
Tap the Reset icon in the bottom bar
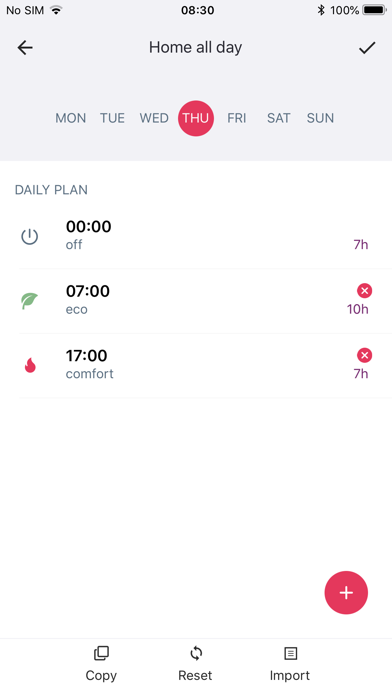[x=196, y=653]
